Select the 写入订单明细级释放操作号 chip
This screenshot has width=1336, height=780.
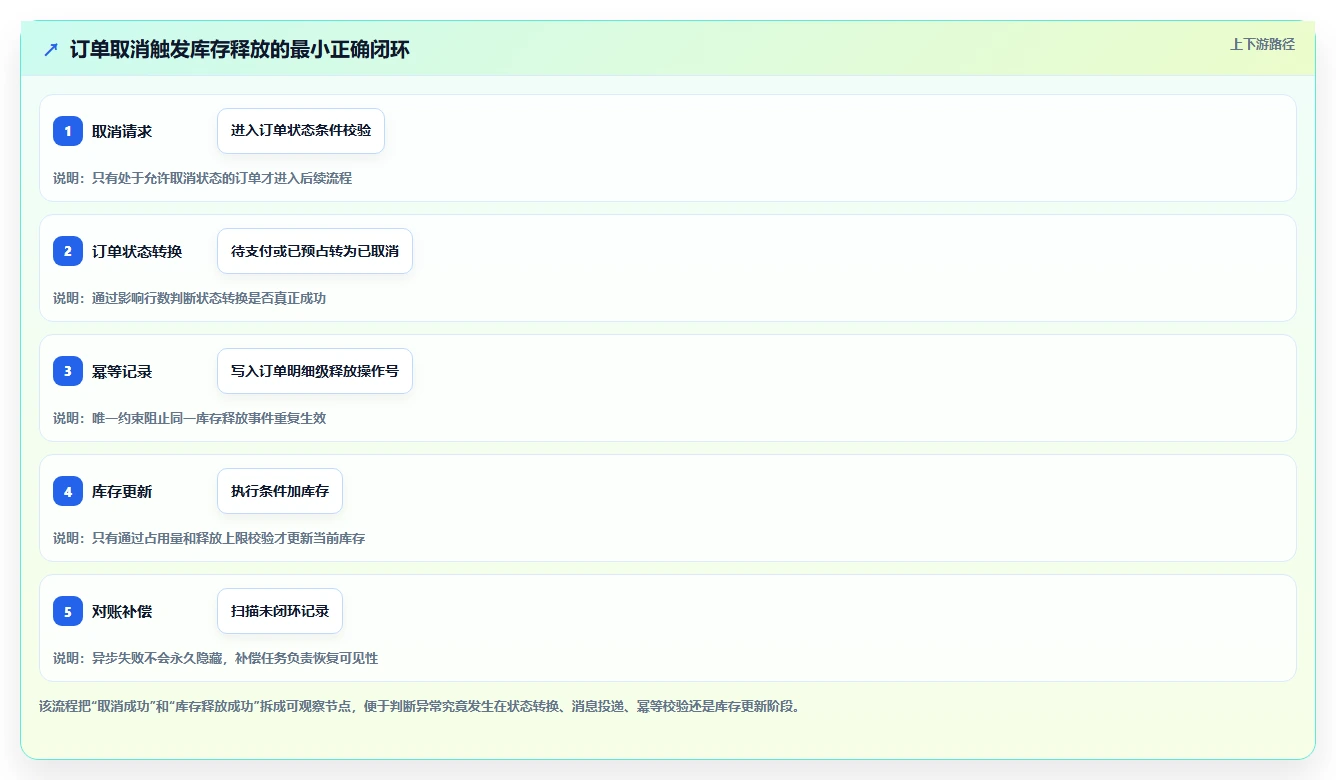tap(315, 371)
